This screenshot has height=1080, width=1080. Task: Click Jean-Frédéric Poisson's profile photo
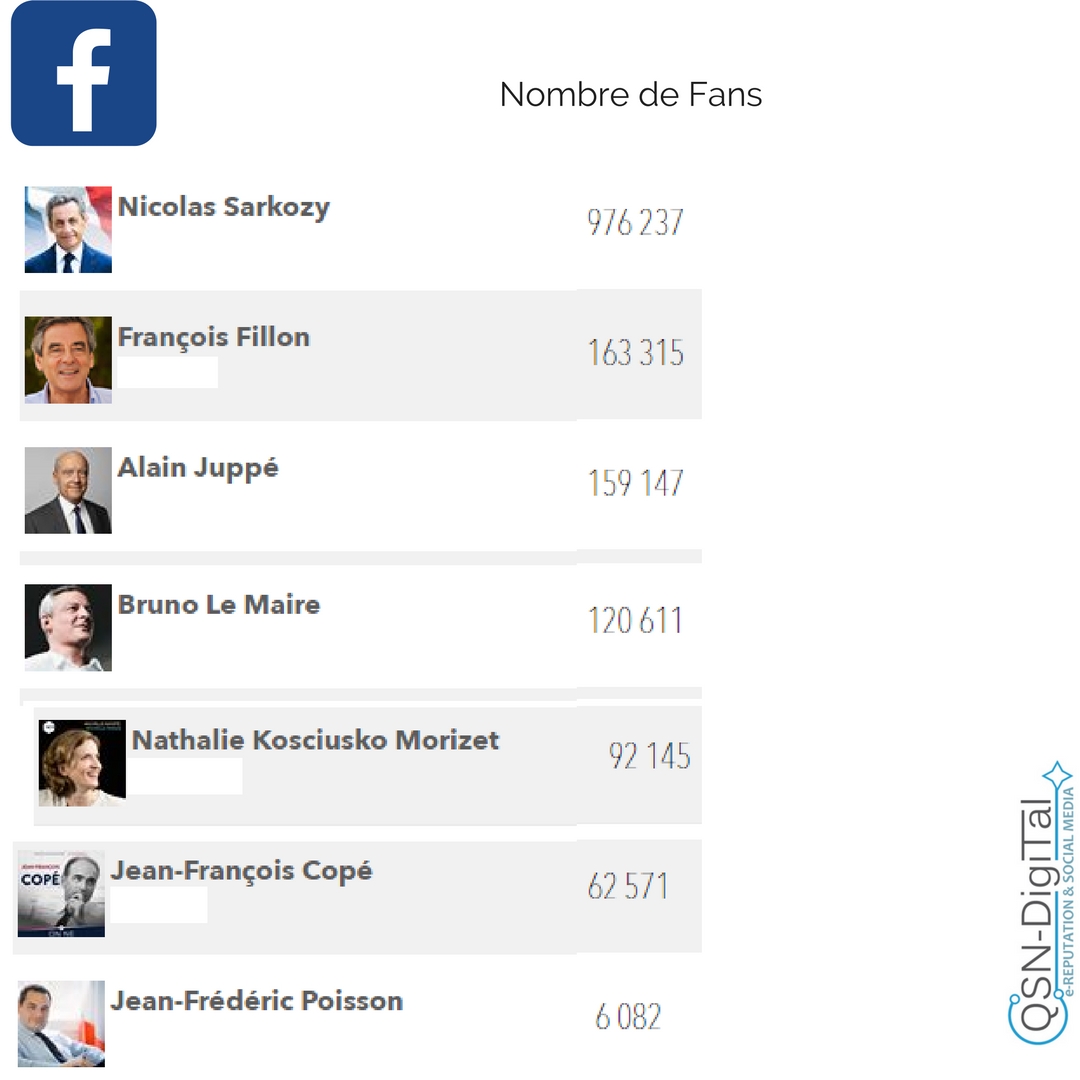click(61, 1024)
